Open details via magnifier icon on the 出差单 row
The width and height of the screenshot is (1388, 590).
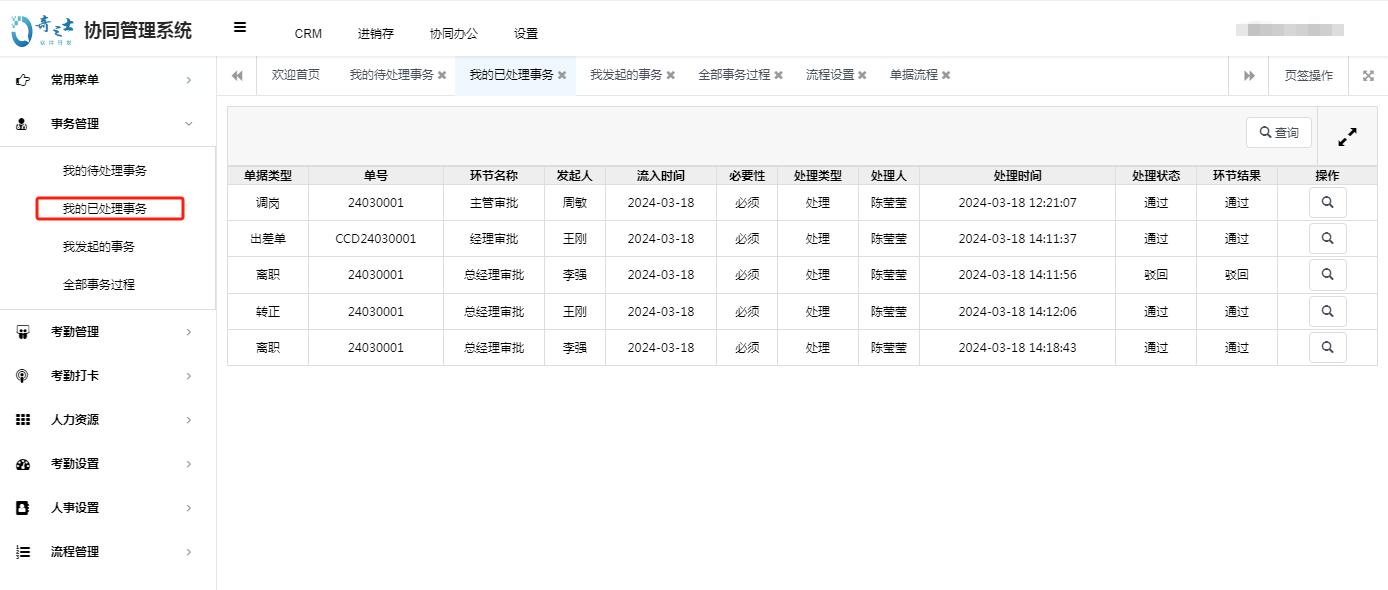[1327, 238]
